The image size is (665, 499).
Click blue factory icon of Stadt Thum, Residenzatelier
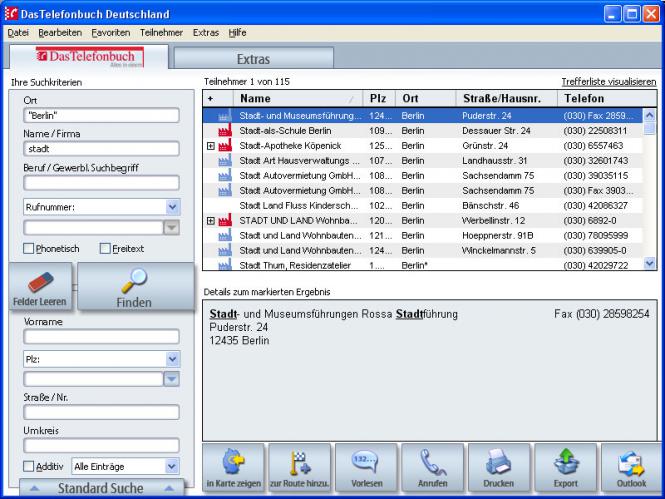coord(225,265)
